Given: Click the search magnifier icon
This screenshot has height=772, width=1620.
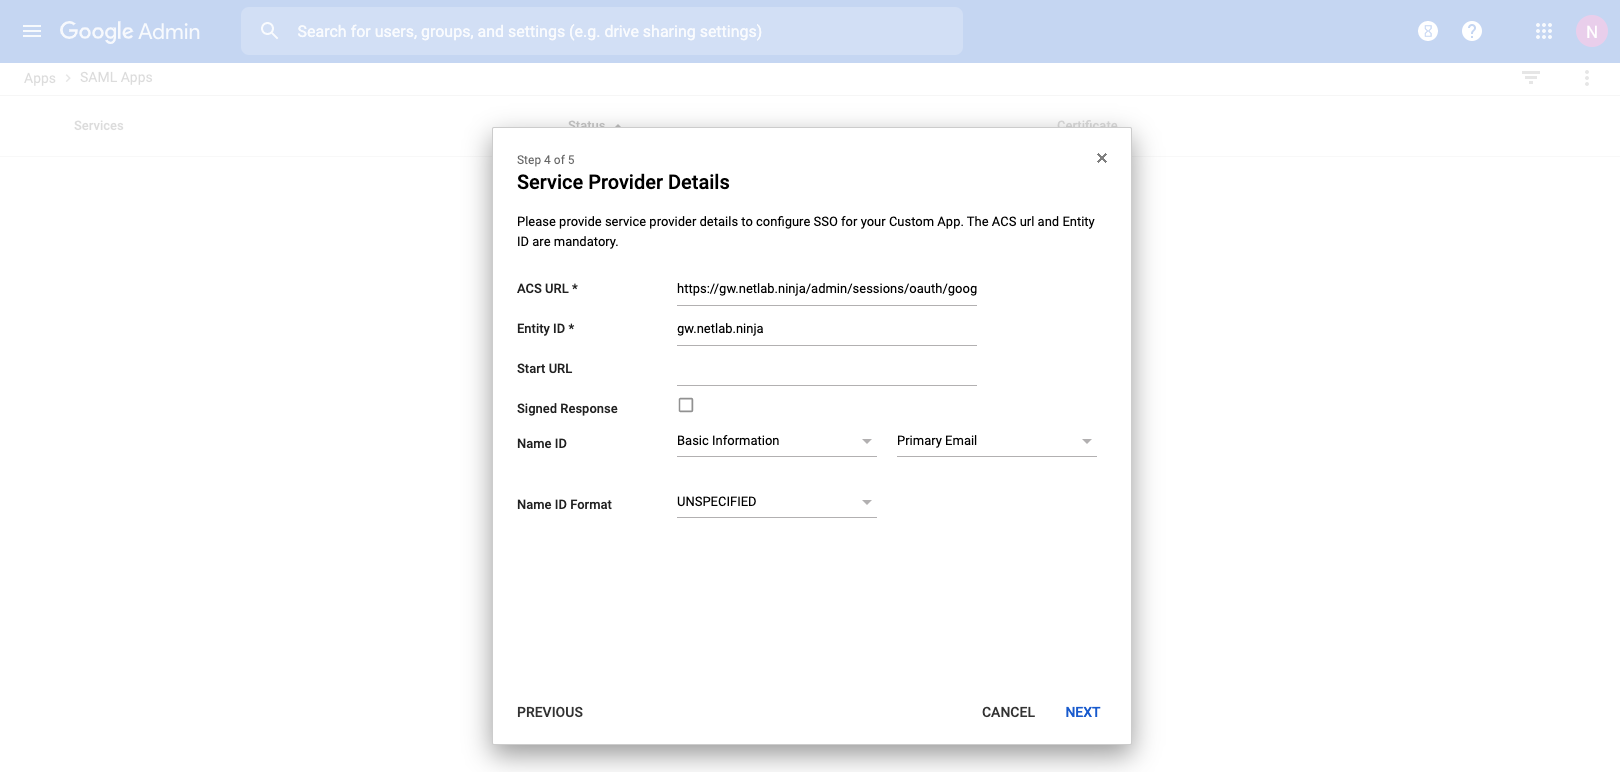Looking at the screenshot, I should (x=269, y=31).
